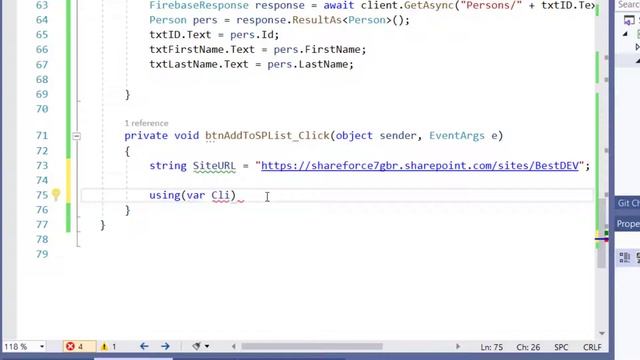This screenshot has width=640, height=360.
Task: Click 'GetAsync' method call on line 63
Action: pyautogui.click(x=429, y=5)
